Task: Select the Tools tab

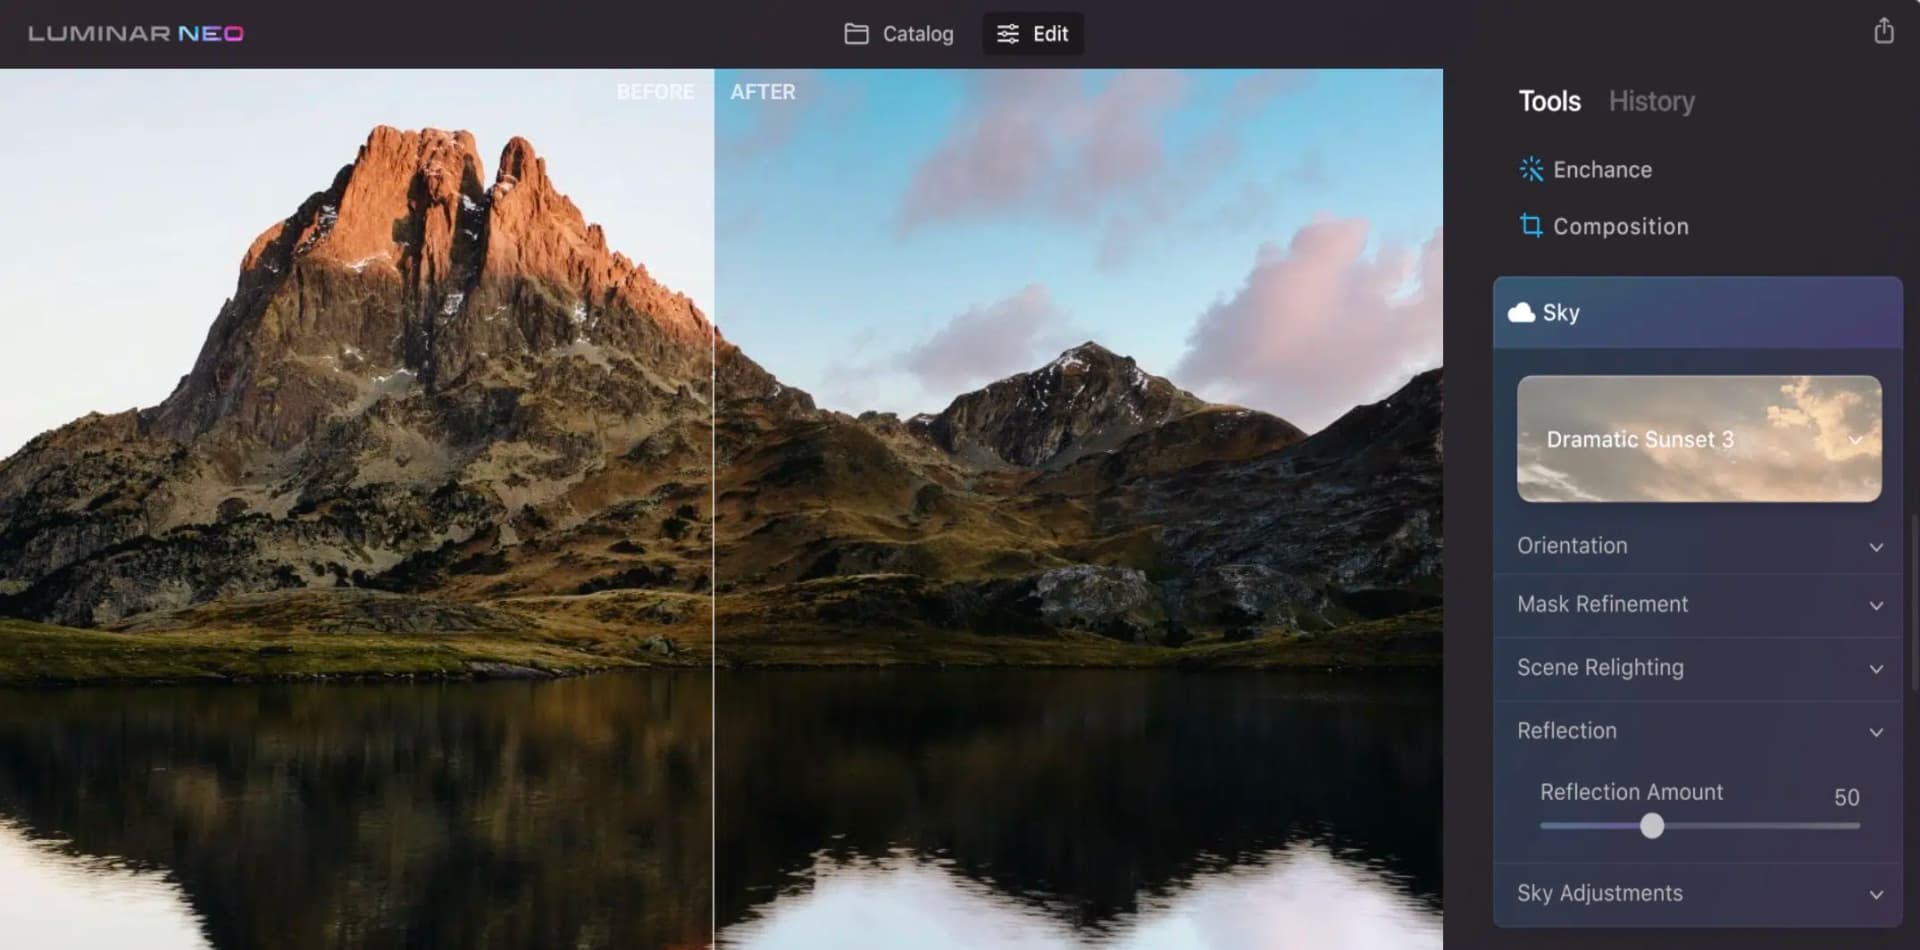Action: pyautogui.click(x=1548, y=101)
